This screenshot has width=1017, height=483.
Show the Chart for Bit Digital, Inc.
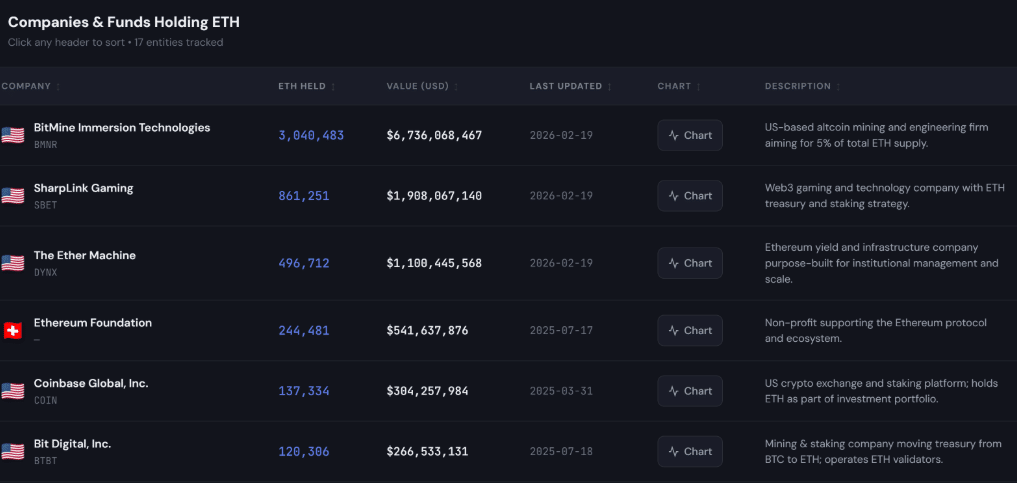[x=690, y=451]
